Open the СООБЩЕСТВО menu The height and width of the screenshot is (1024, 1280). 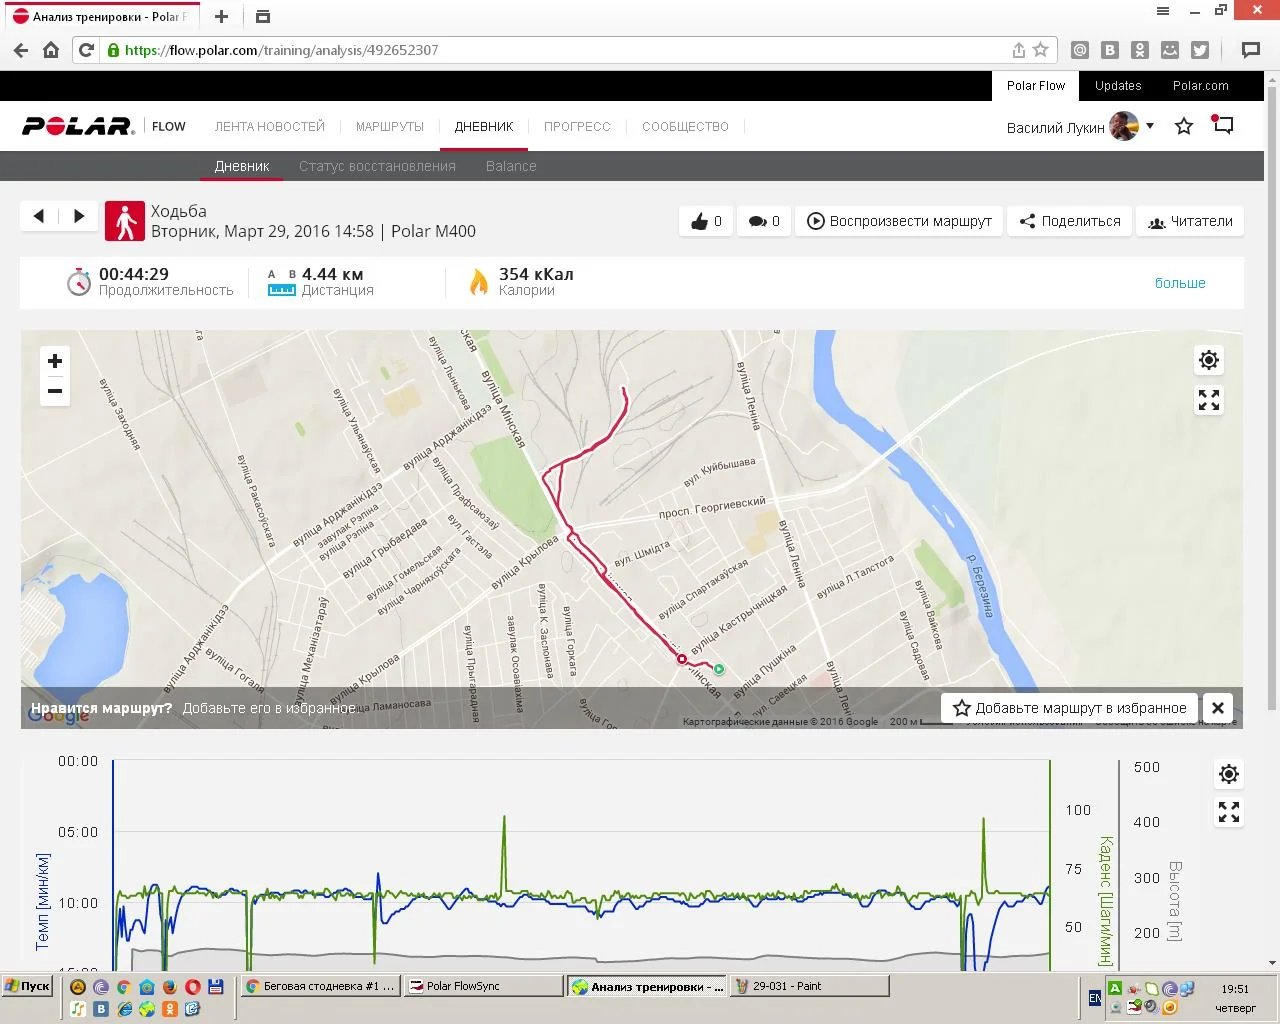685,127
